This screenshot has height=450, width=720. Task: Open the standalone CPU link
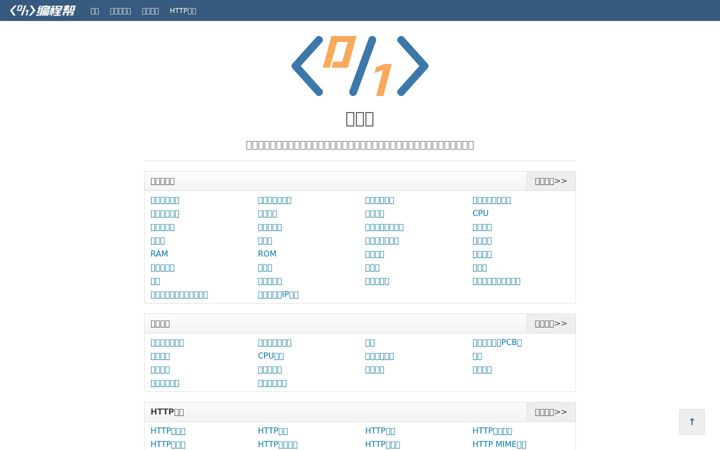(480, 213)
